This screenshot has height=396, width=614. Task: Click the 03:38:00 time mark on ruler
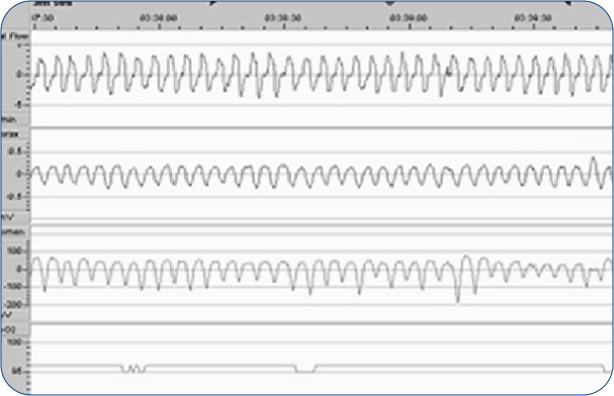pyautogui.click(x=159, y=18)
